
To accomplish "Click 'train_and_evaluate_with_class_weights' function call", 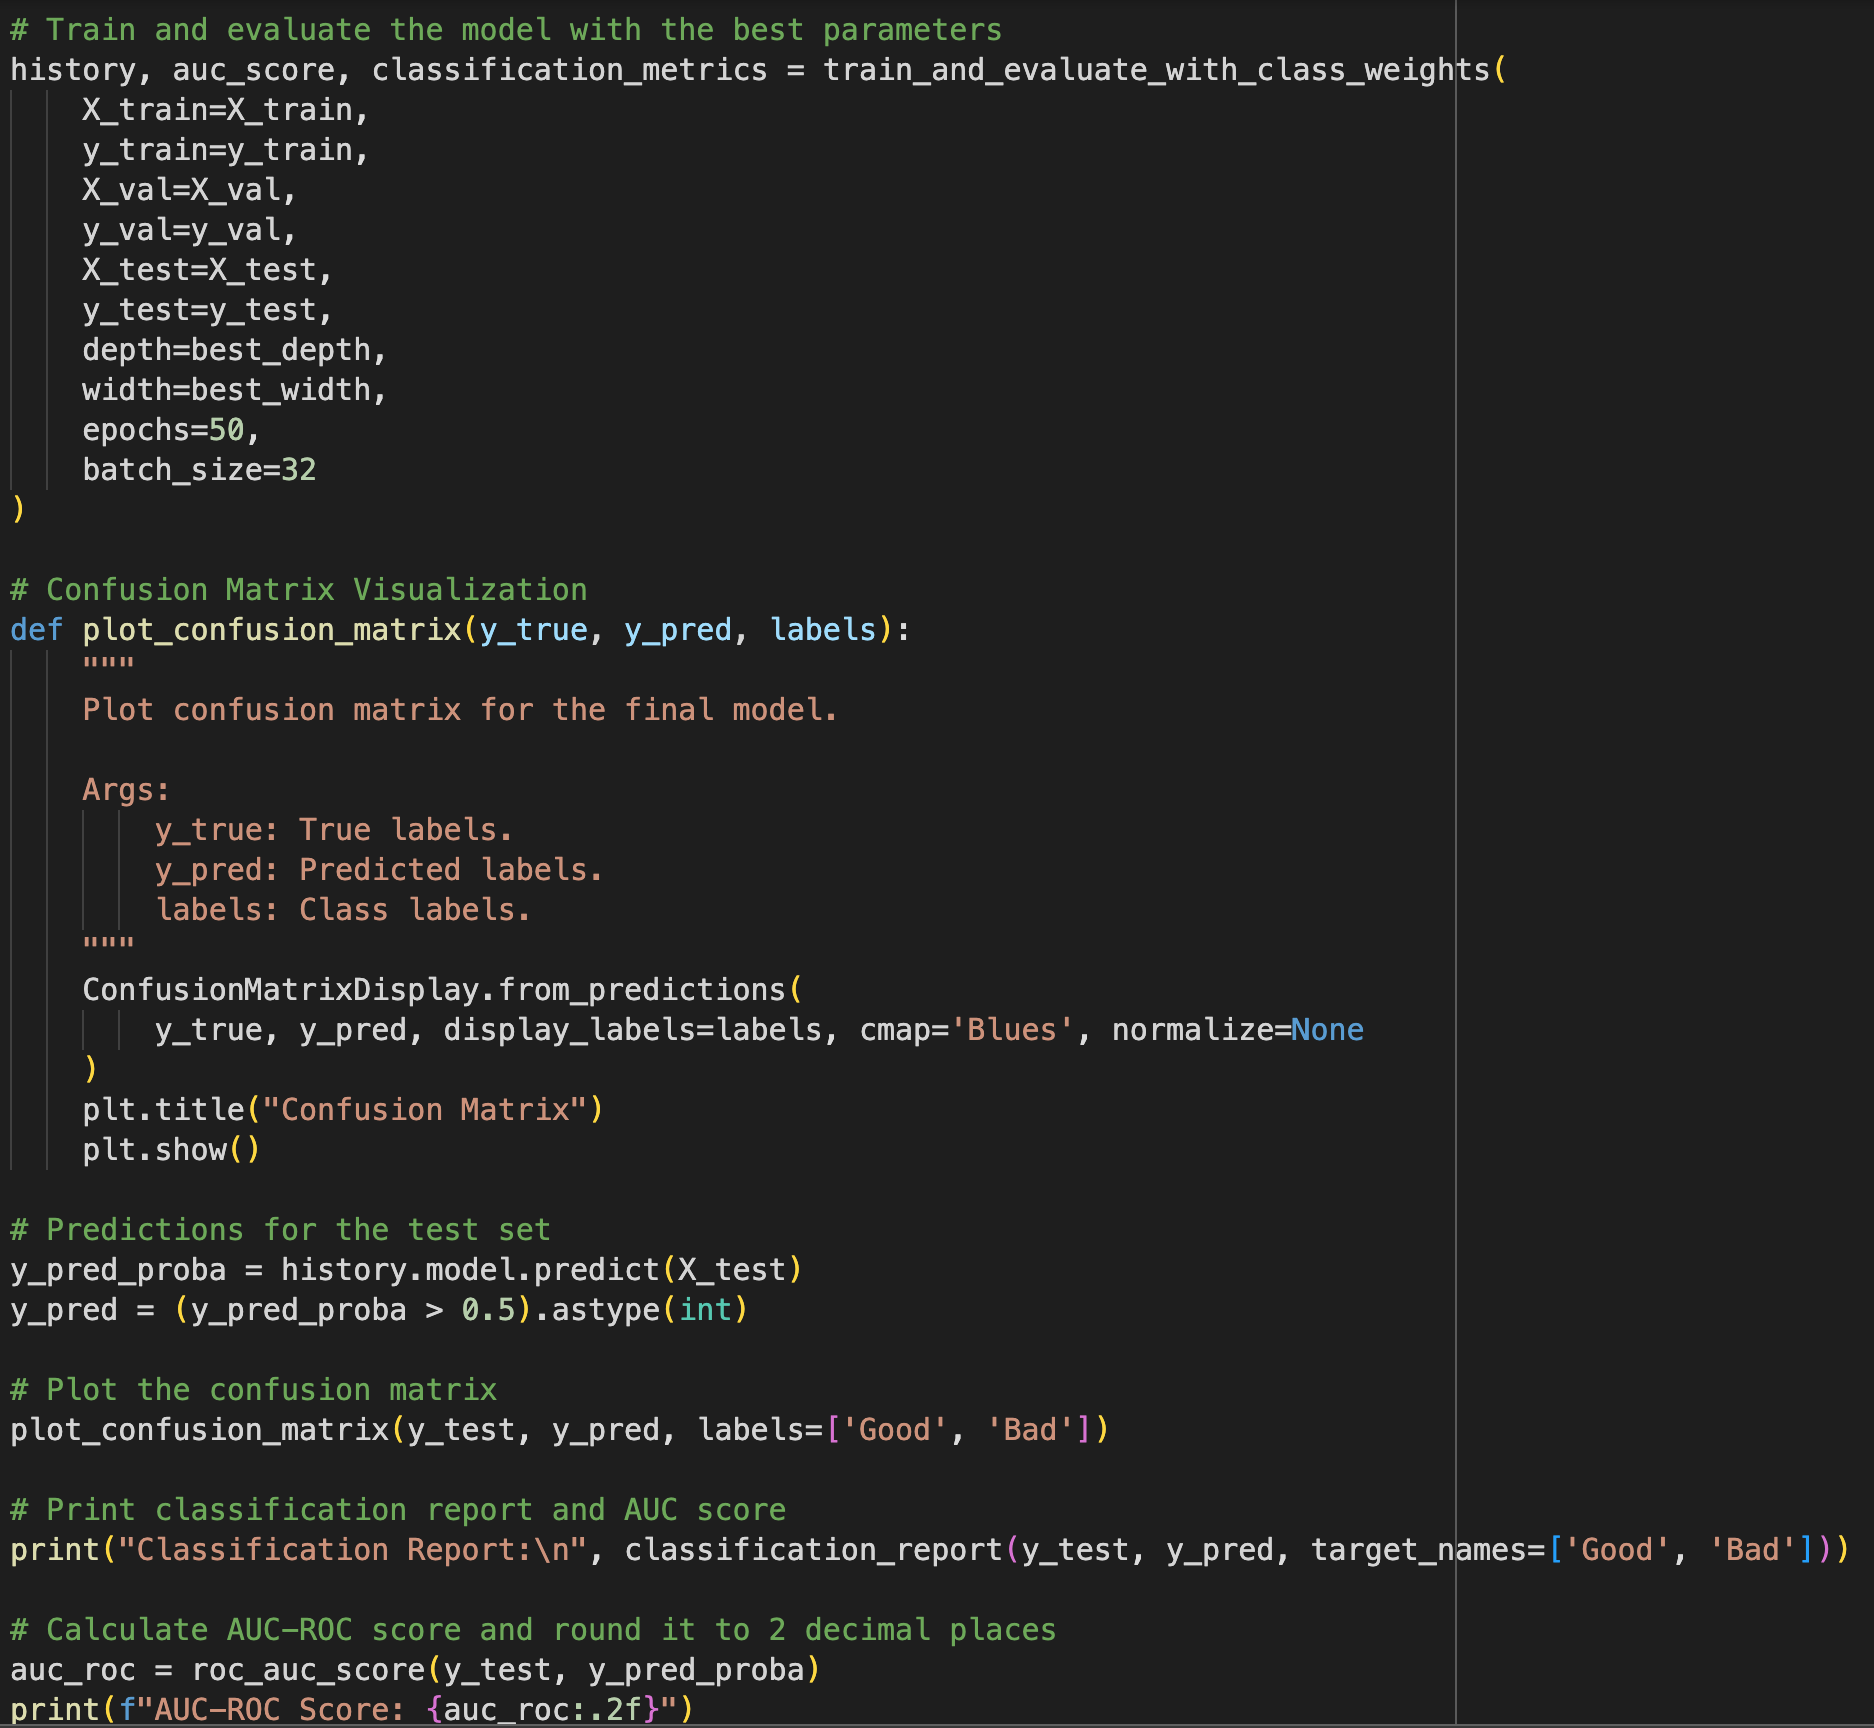I will [1156, 70].
